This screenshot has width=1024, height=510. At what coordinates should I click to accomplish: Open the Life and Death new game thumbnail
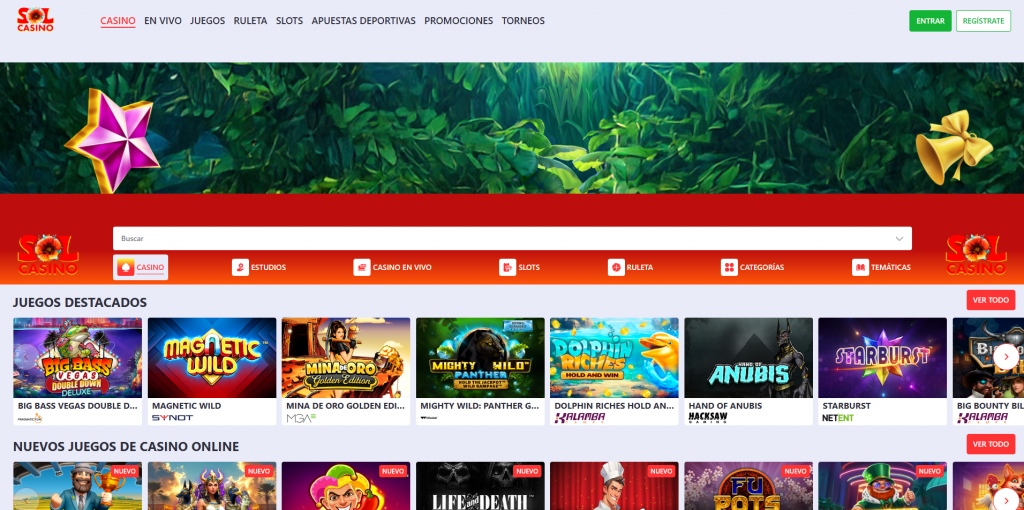tap(480, 486)
